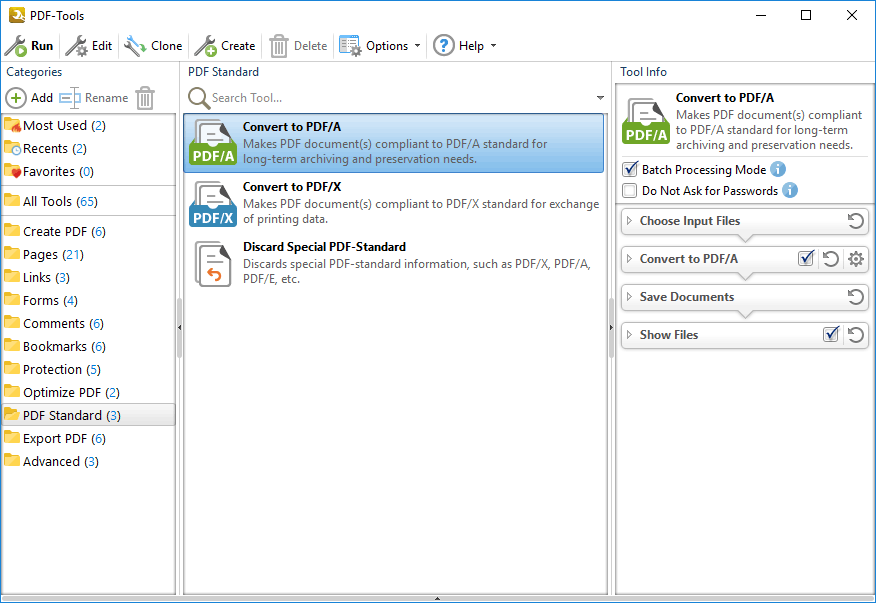Select the PDF Standard category
876x603 pixels.
click(88, 415)
